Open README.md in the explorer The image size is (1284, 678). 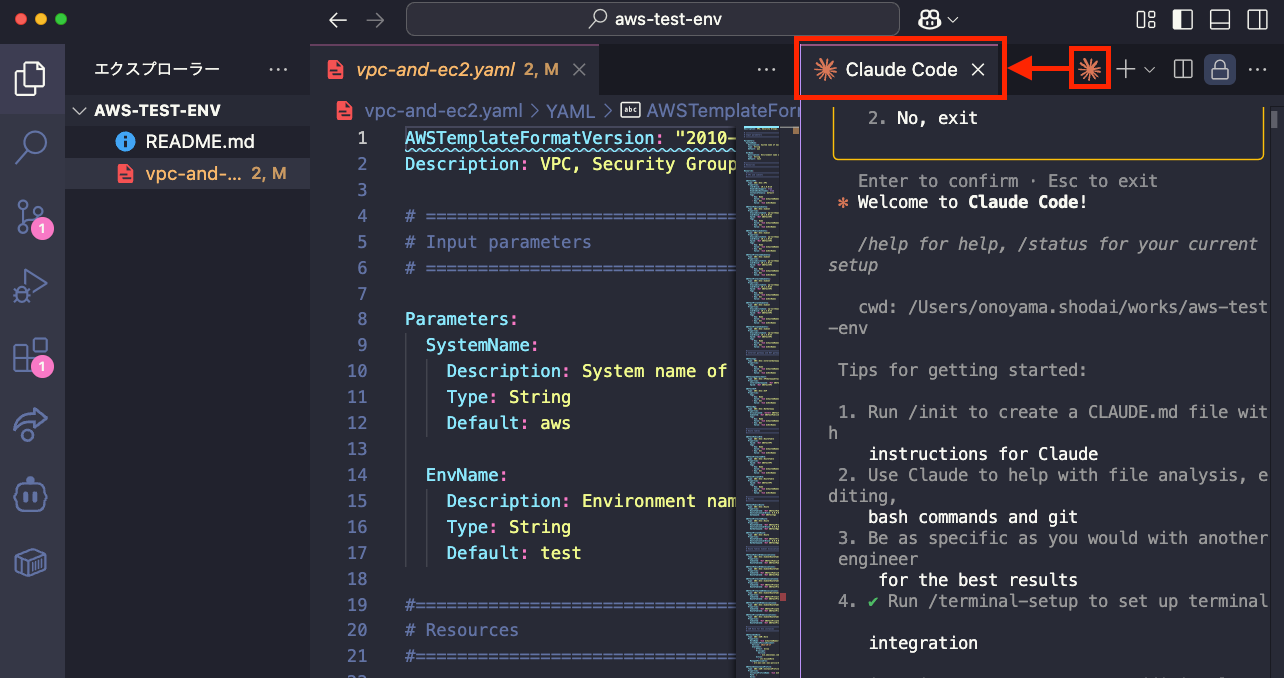(x=188, y=141)
